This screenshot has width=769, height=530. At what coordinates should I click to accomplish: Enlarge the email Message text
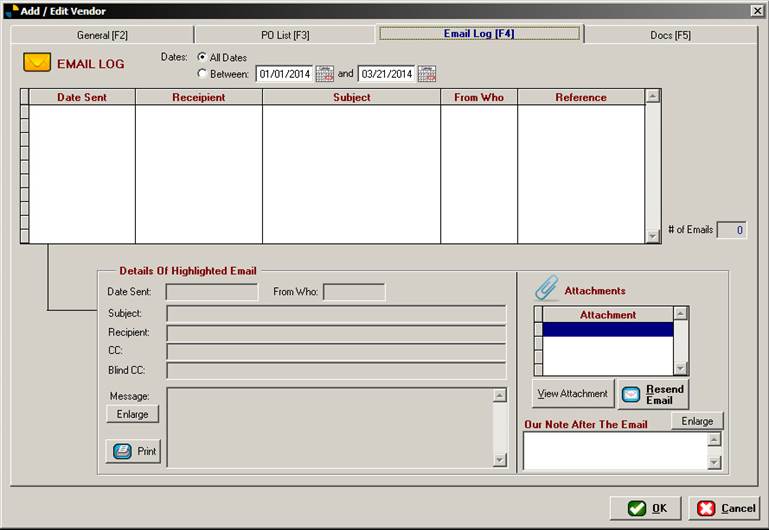pyautogui.click(x=132, y=414)
